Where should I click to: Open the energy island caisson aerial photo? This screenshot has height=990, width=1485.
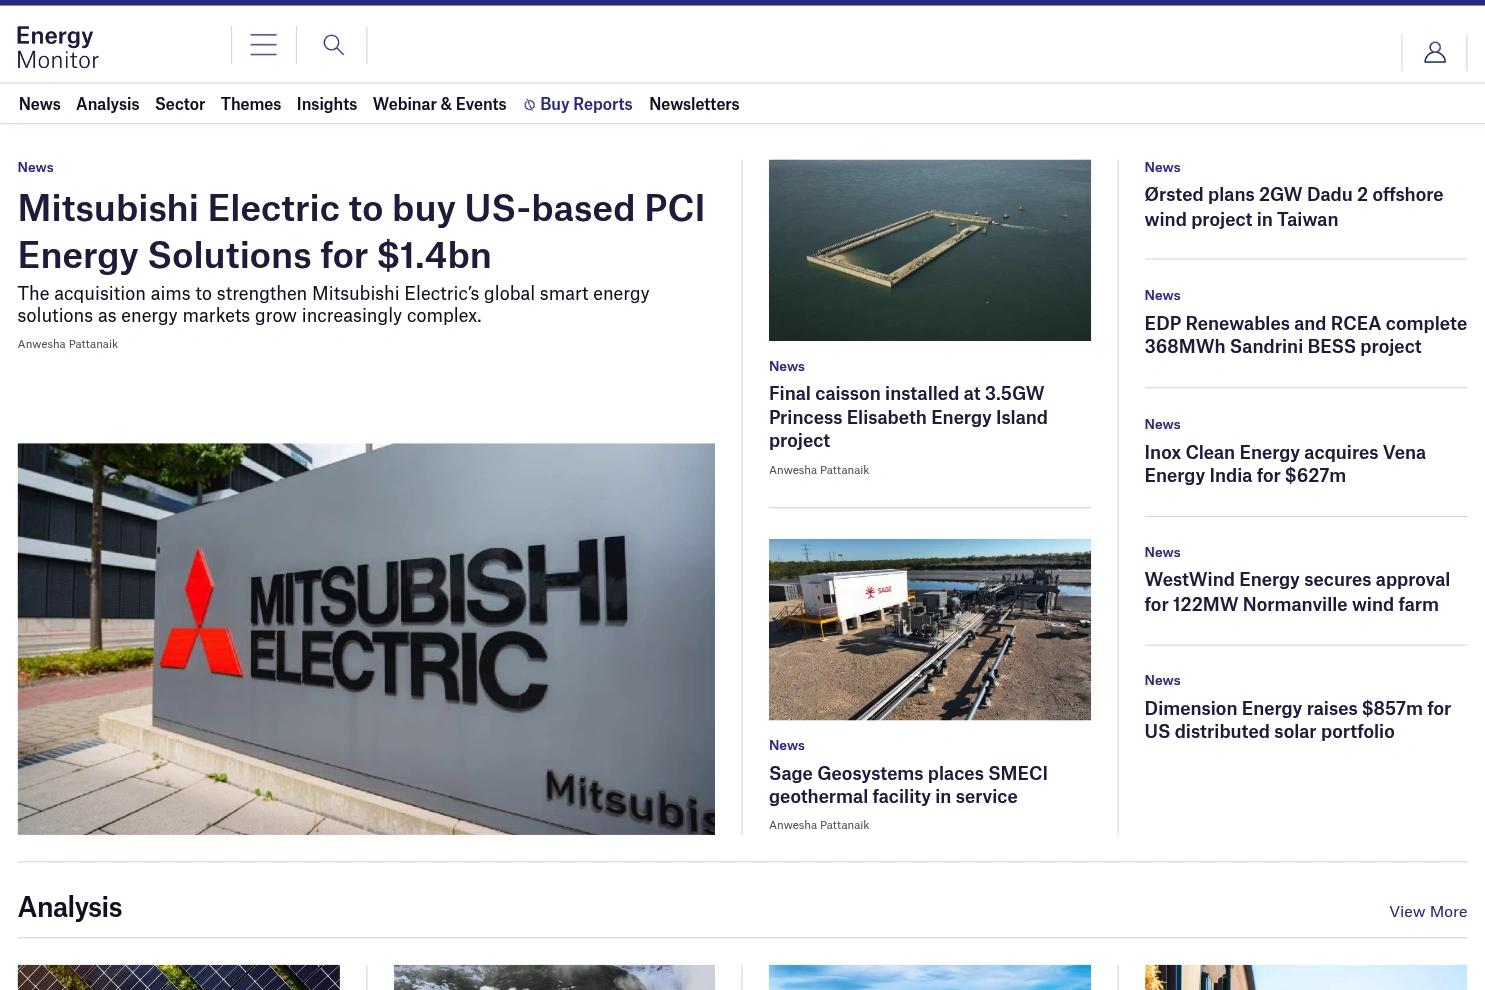point(930,250)
